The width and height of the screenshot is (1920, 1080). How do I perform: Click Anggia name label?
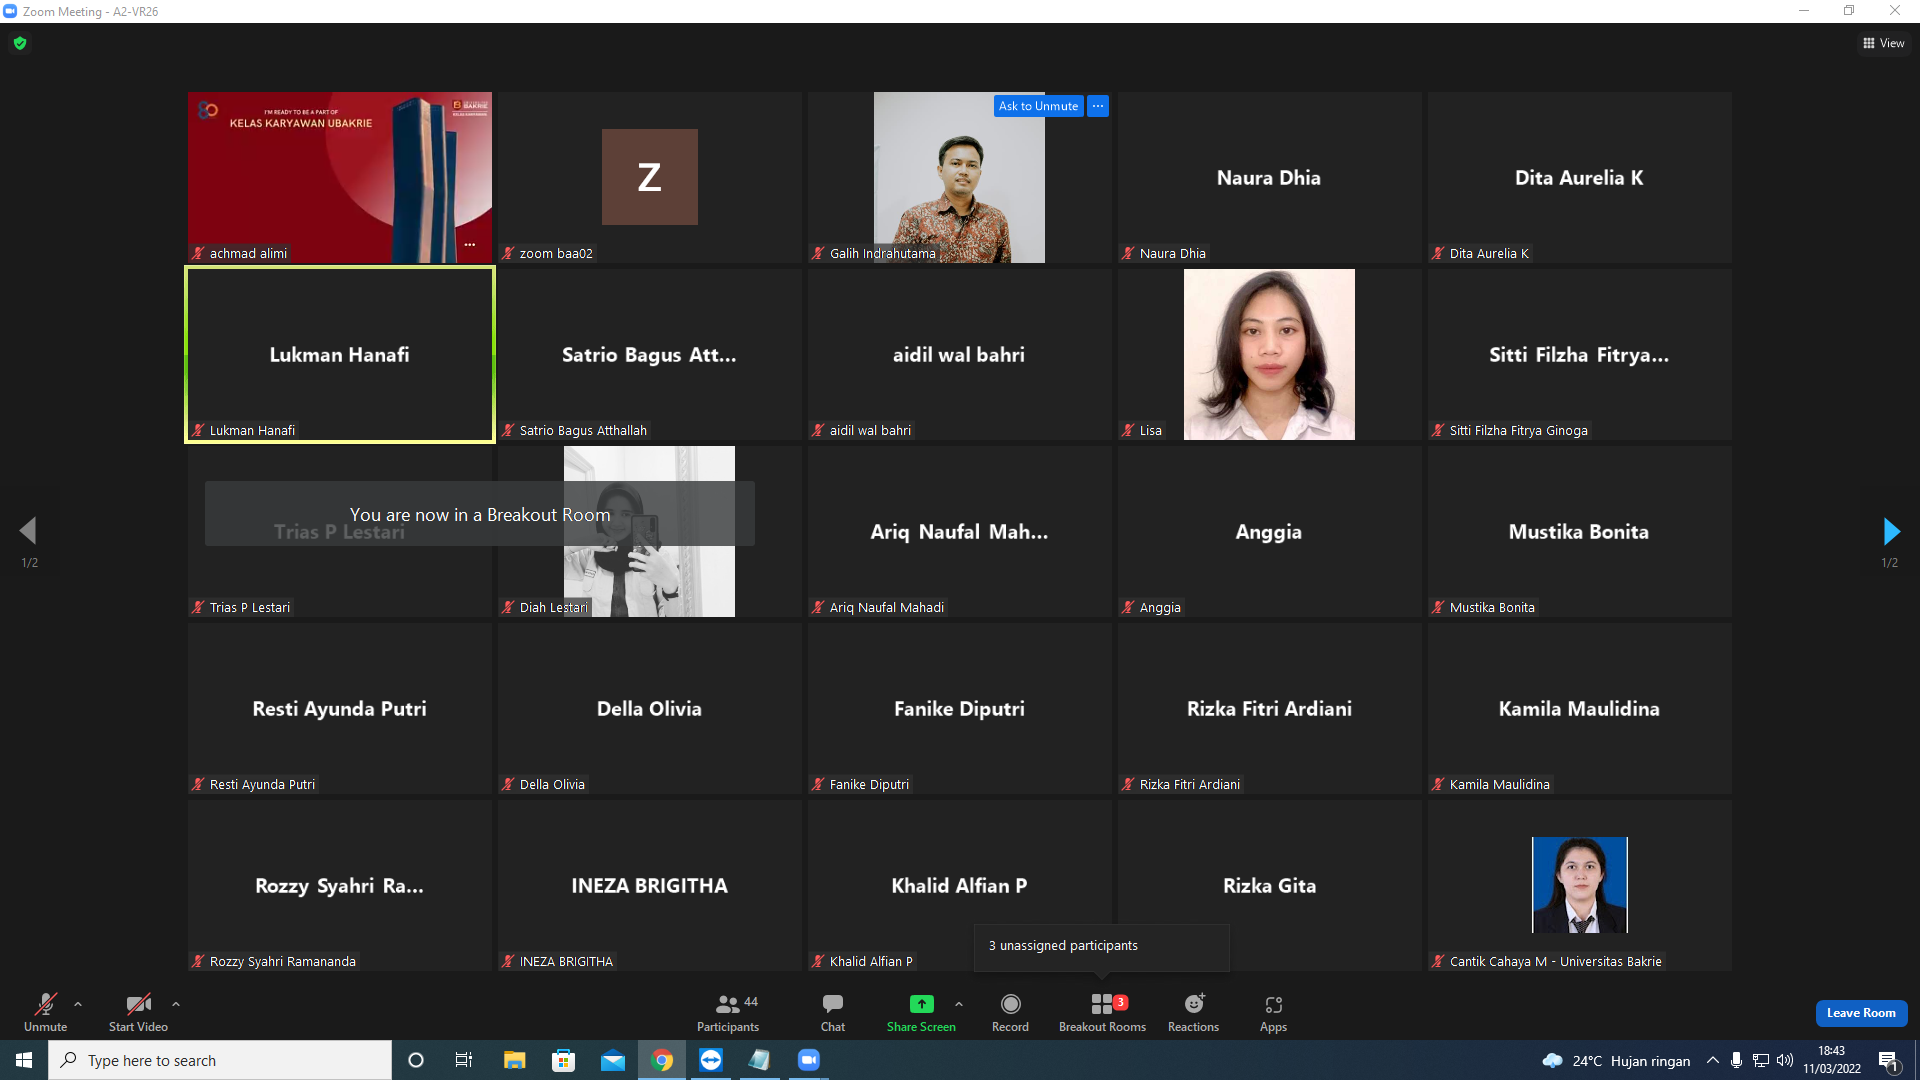[x=1160, y=608]
